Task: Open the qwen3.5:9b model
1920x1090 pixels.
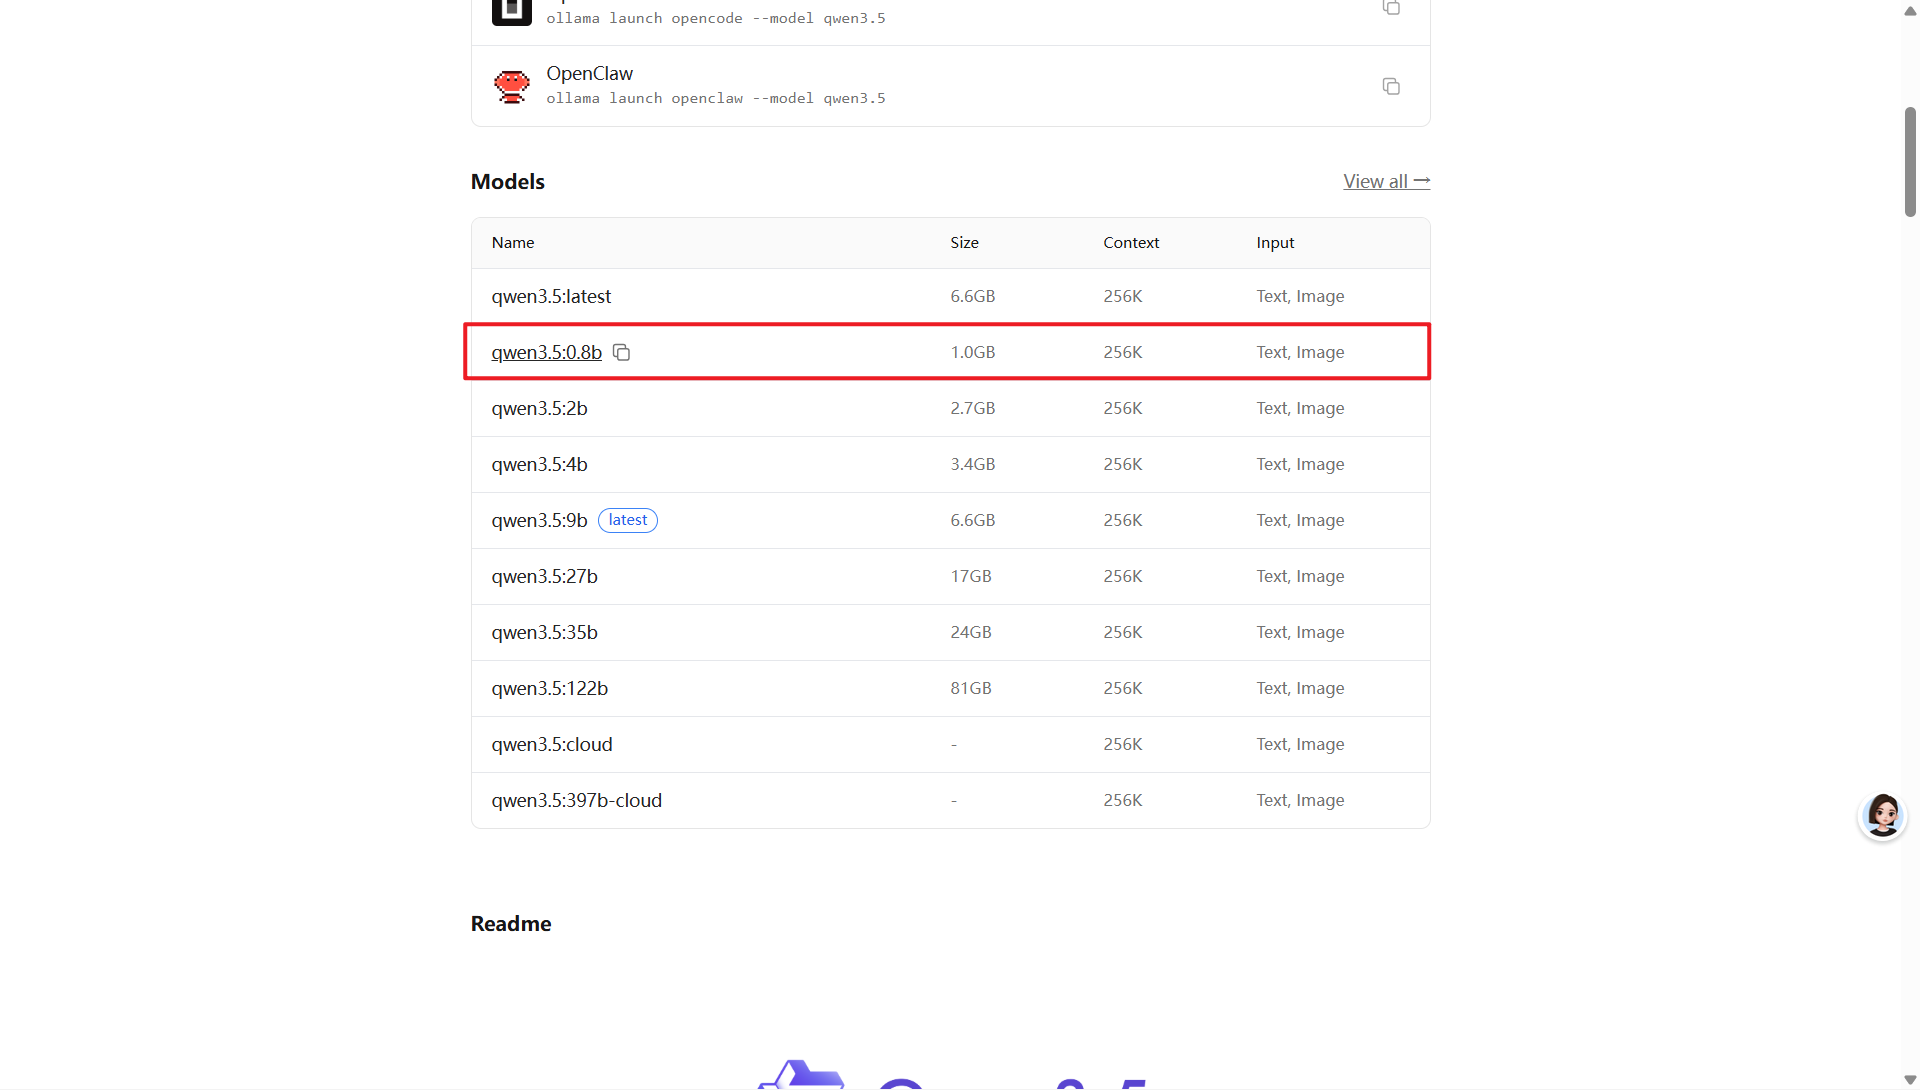Action: 539,520
